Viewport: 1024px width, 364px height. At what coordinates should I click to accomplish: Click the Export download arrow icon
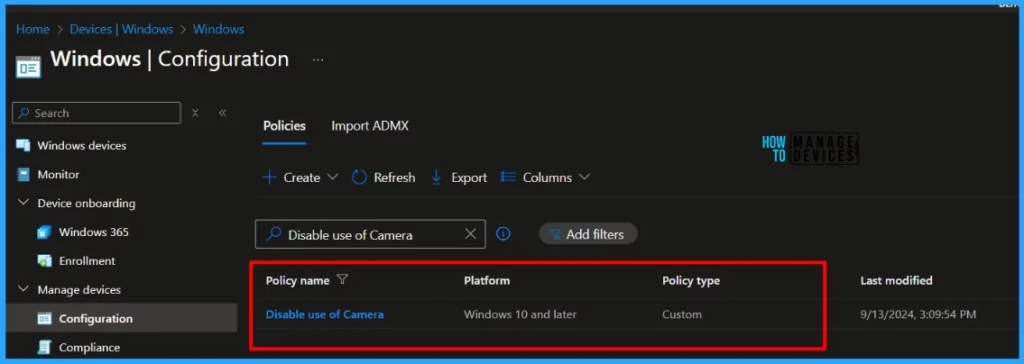tap(437, 178)
